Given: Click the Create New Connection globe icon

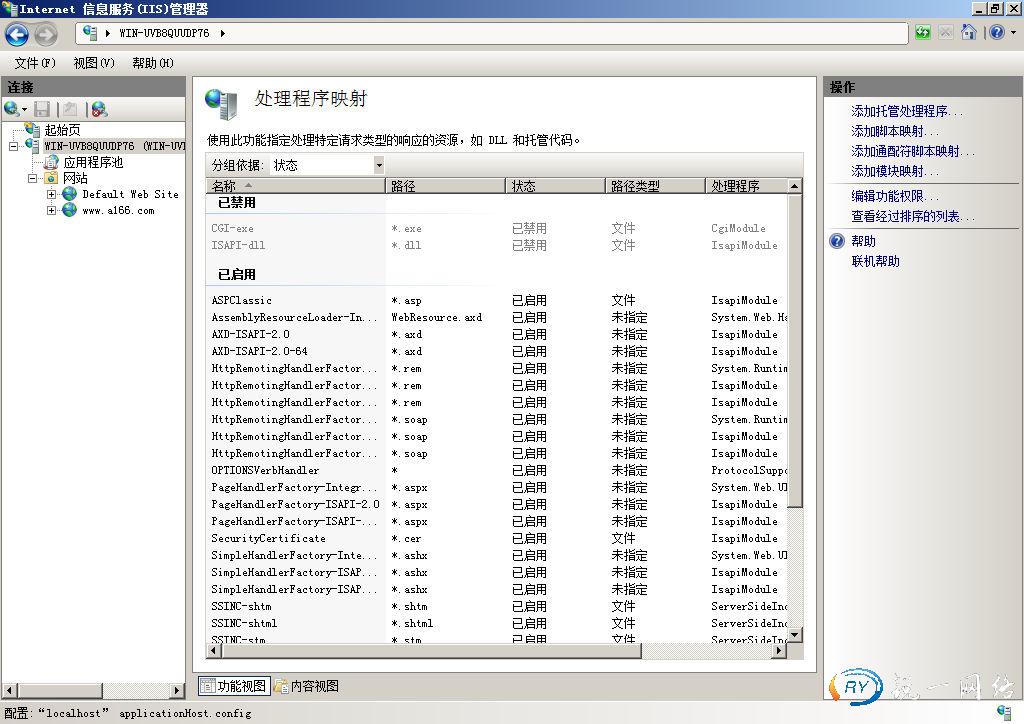Looking at the screenshot, I should [12, 109].
